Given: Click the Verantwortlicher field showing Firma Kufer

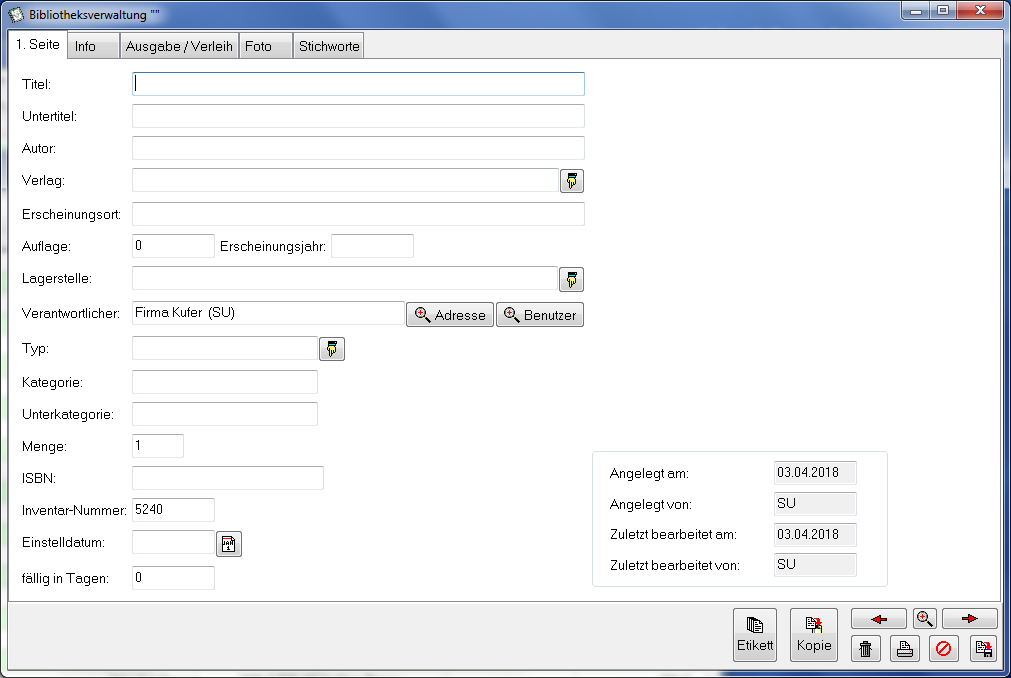Looking at the screenshot, I should (x=268, y=313).
